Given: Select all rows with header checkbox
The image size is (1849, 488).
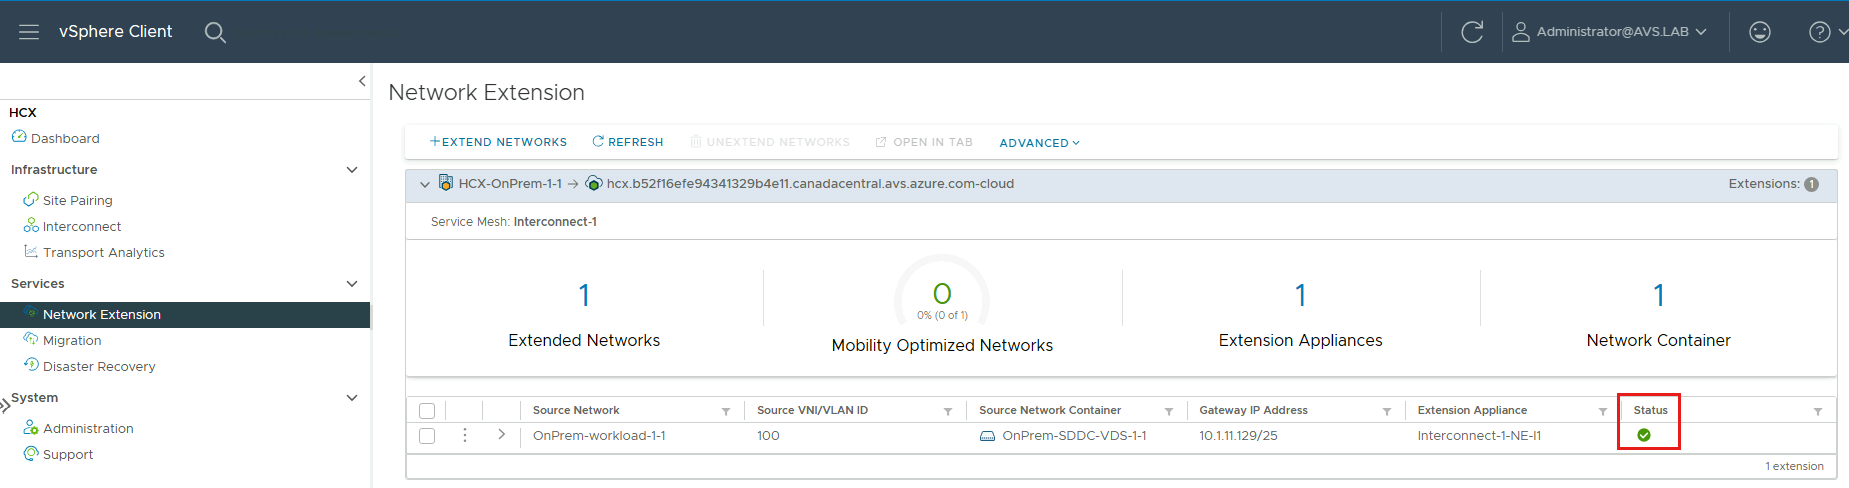Looking at the screenshot, I should coord(427,411).
